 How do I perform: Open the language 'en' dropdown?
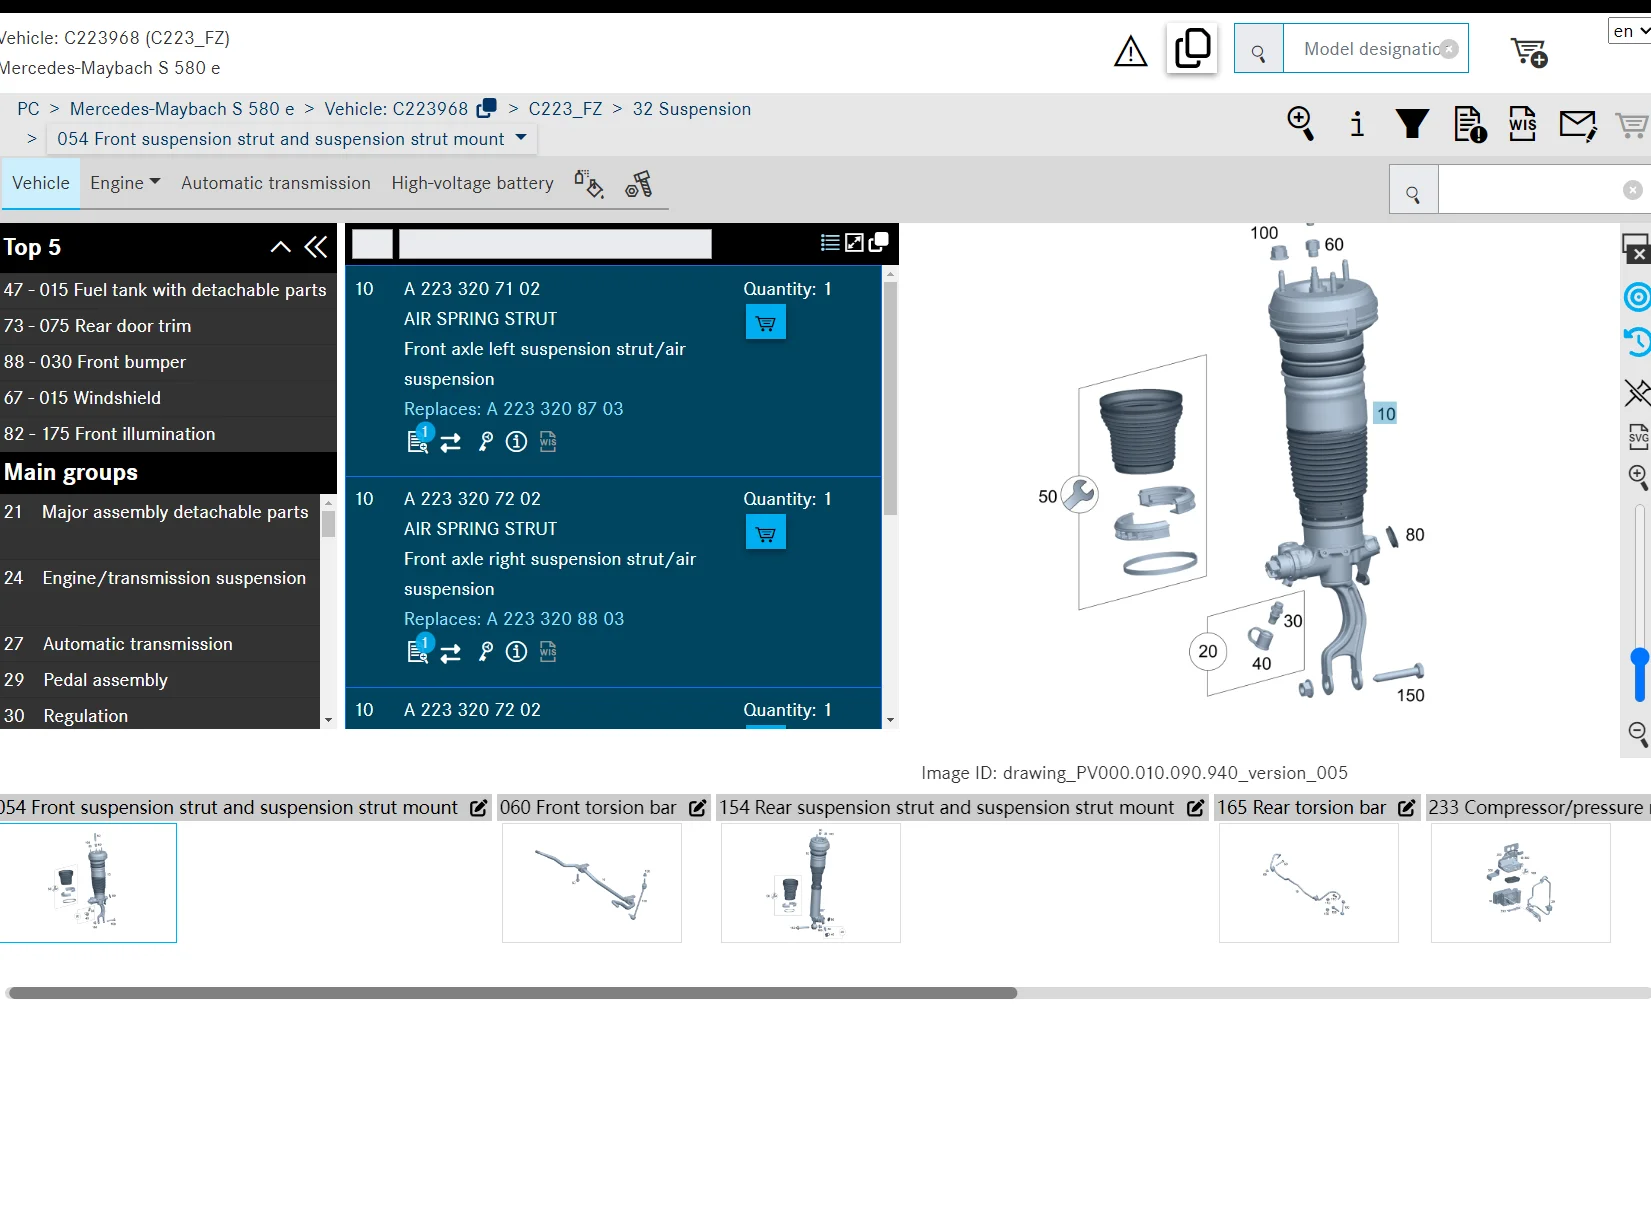pos(1629,31)
